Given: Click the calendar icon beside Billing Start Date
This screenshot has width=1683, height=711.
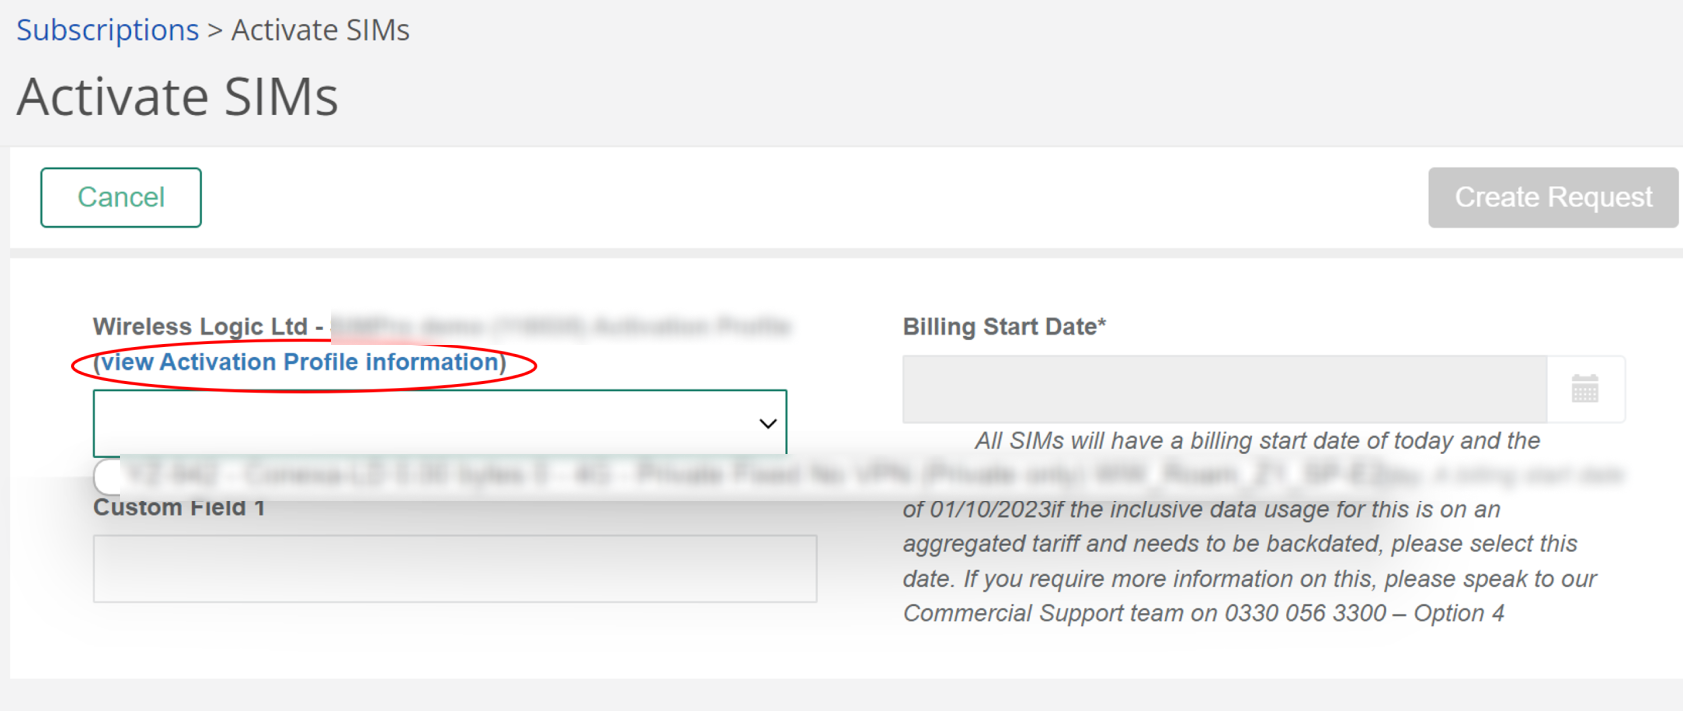Looking at the screenshot, I should (1586, 389).
